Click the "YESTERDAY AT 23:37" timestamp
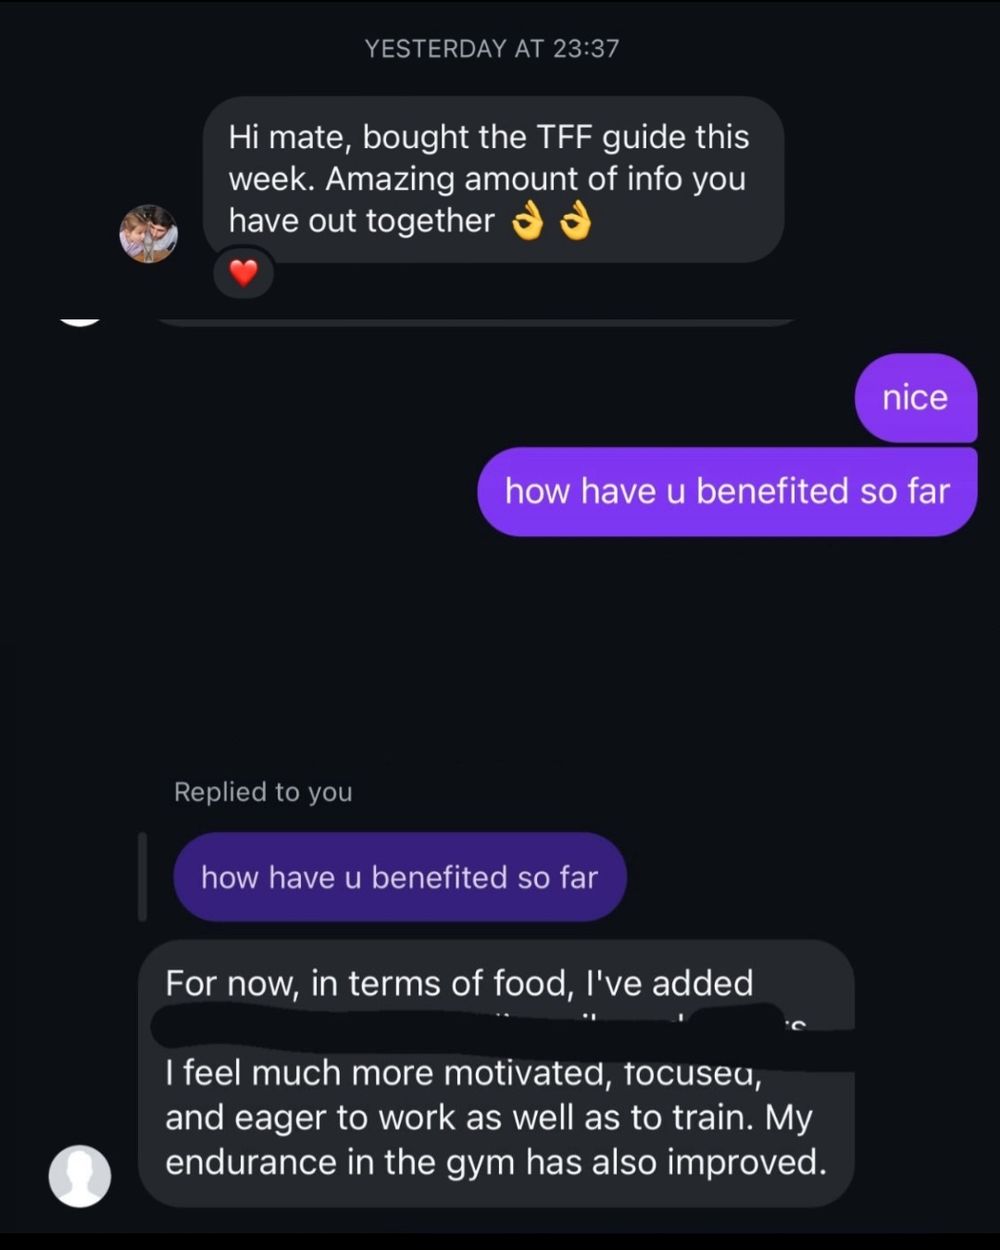Screen dimensions: 1000x1250 pos(492,48)
